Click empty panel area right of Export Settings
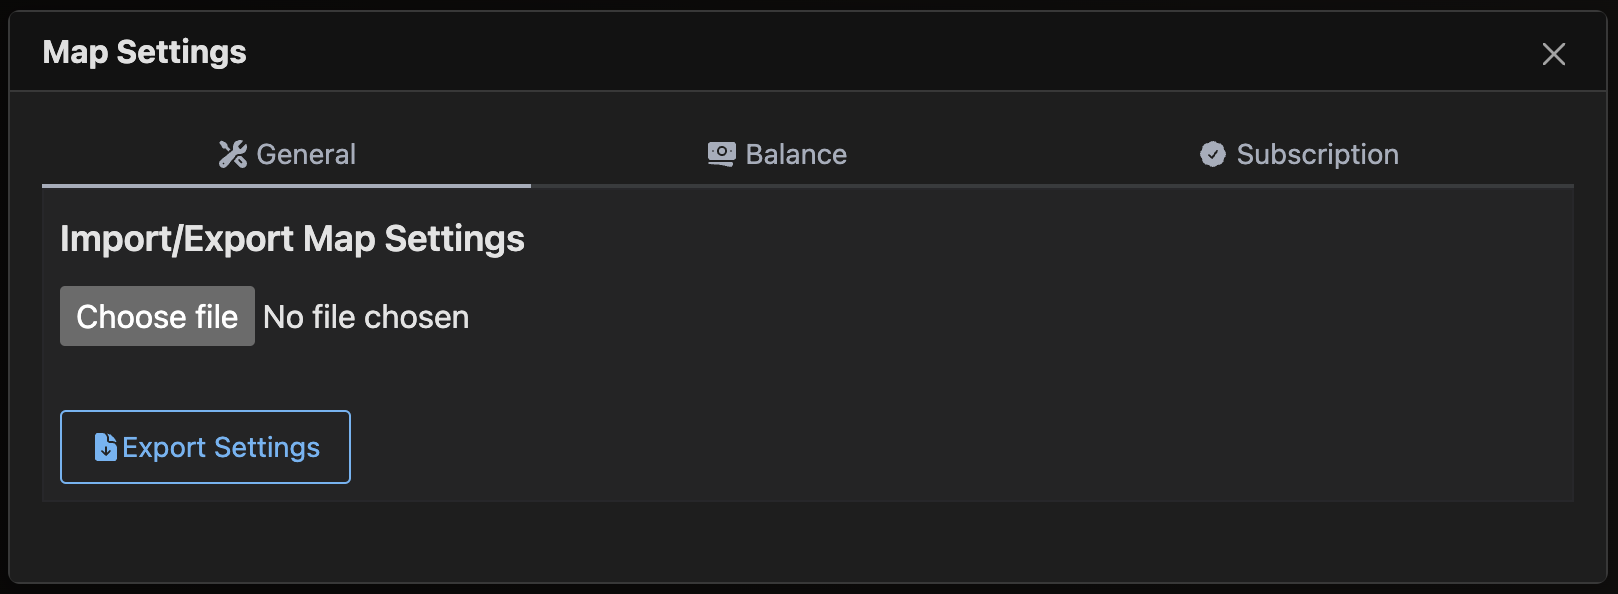Image resolution: width=1618 pixels, height=594 pixels. [x=900, y=447]
